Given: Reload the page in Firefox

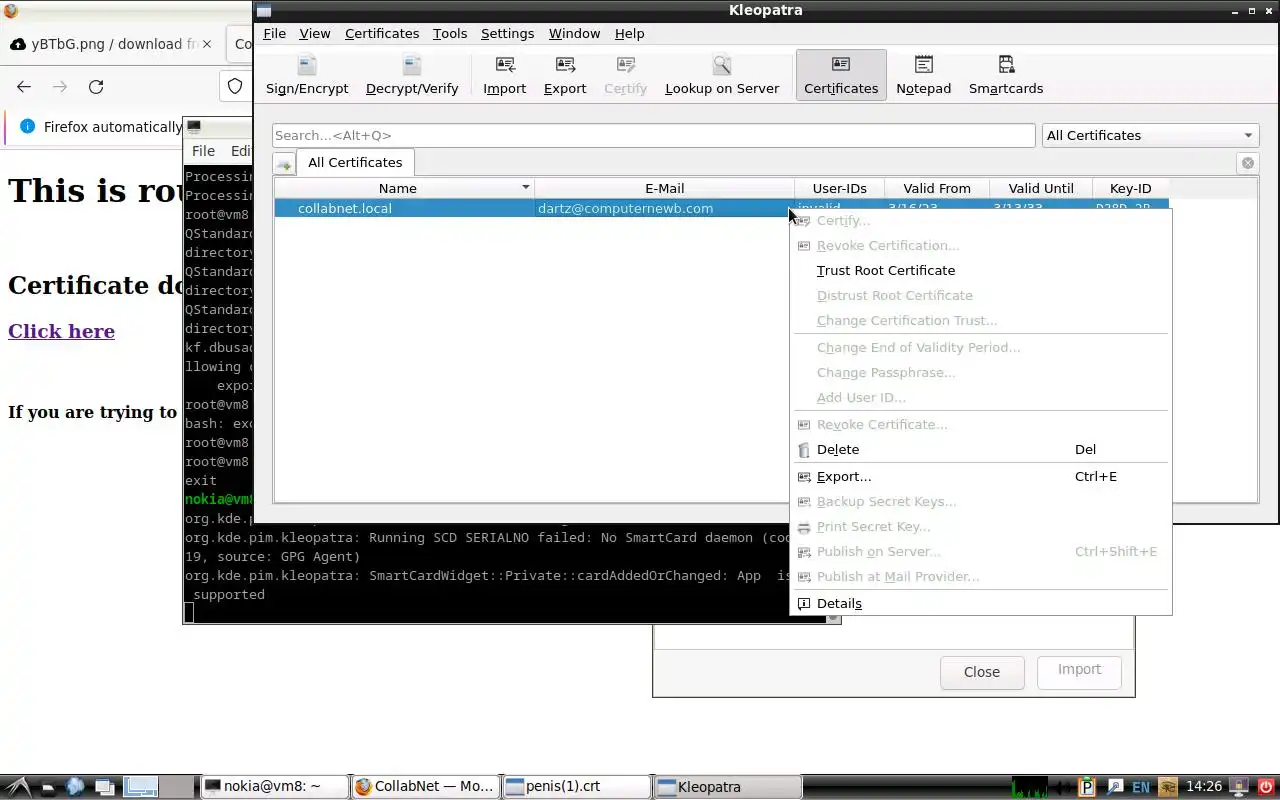Looking at the screenshot, I should [x=96, y=87].
